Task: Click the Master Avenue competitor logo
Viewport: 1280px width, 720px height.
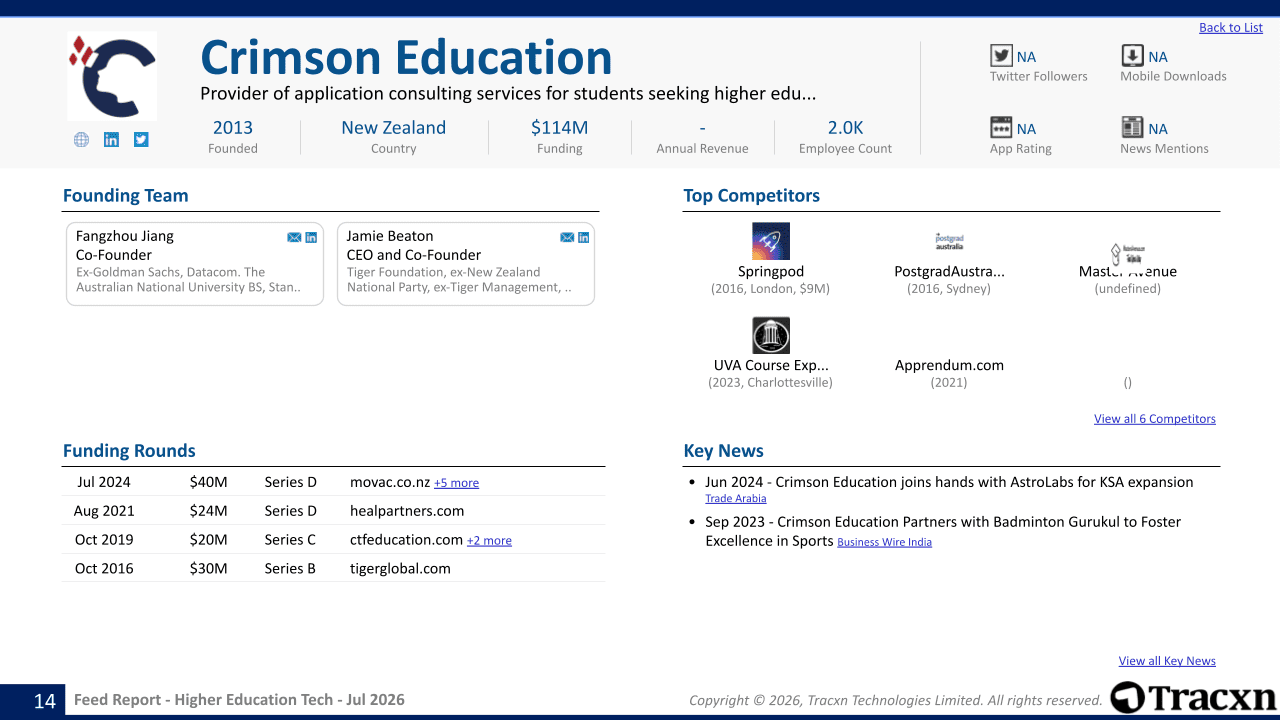Action: 1127,253
